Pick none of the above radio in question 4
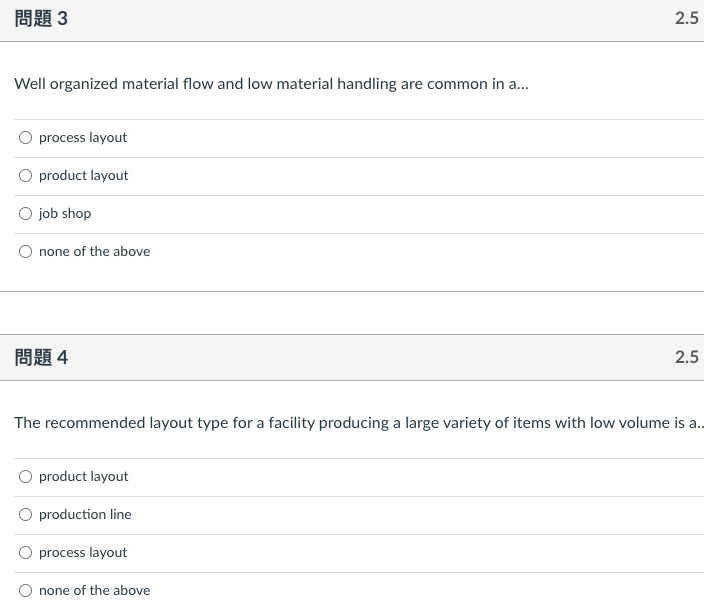The width and height of the screenshot is (704, 616). pyautogui.click(x=26, y=590)
